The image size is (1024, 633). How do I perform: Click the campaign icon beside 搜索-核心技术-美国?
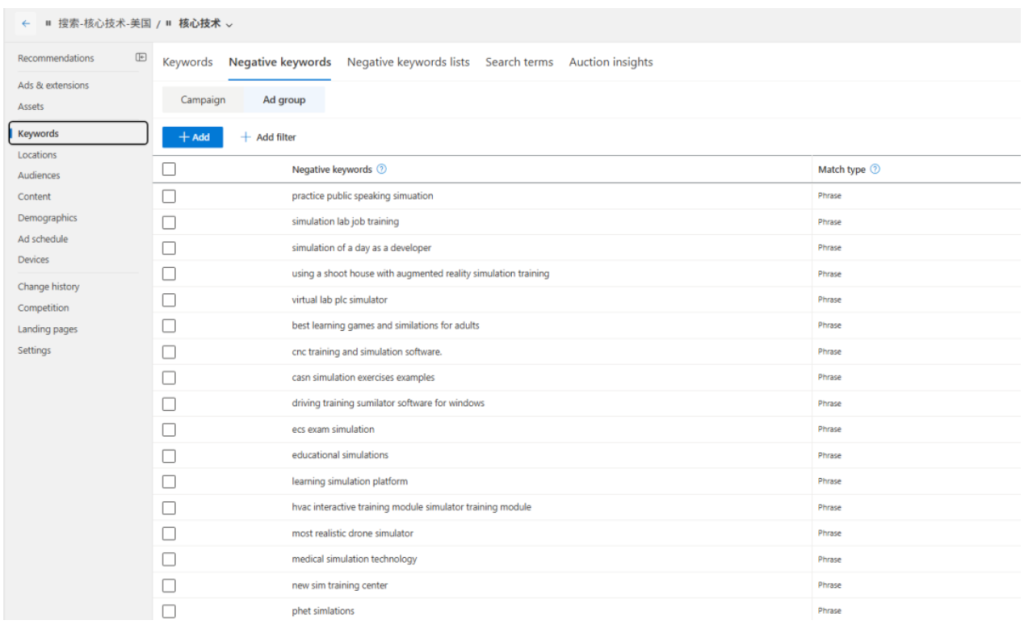[x=48, y=24]
